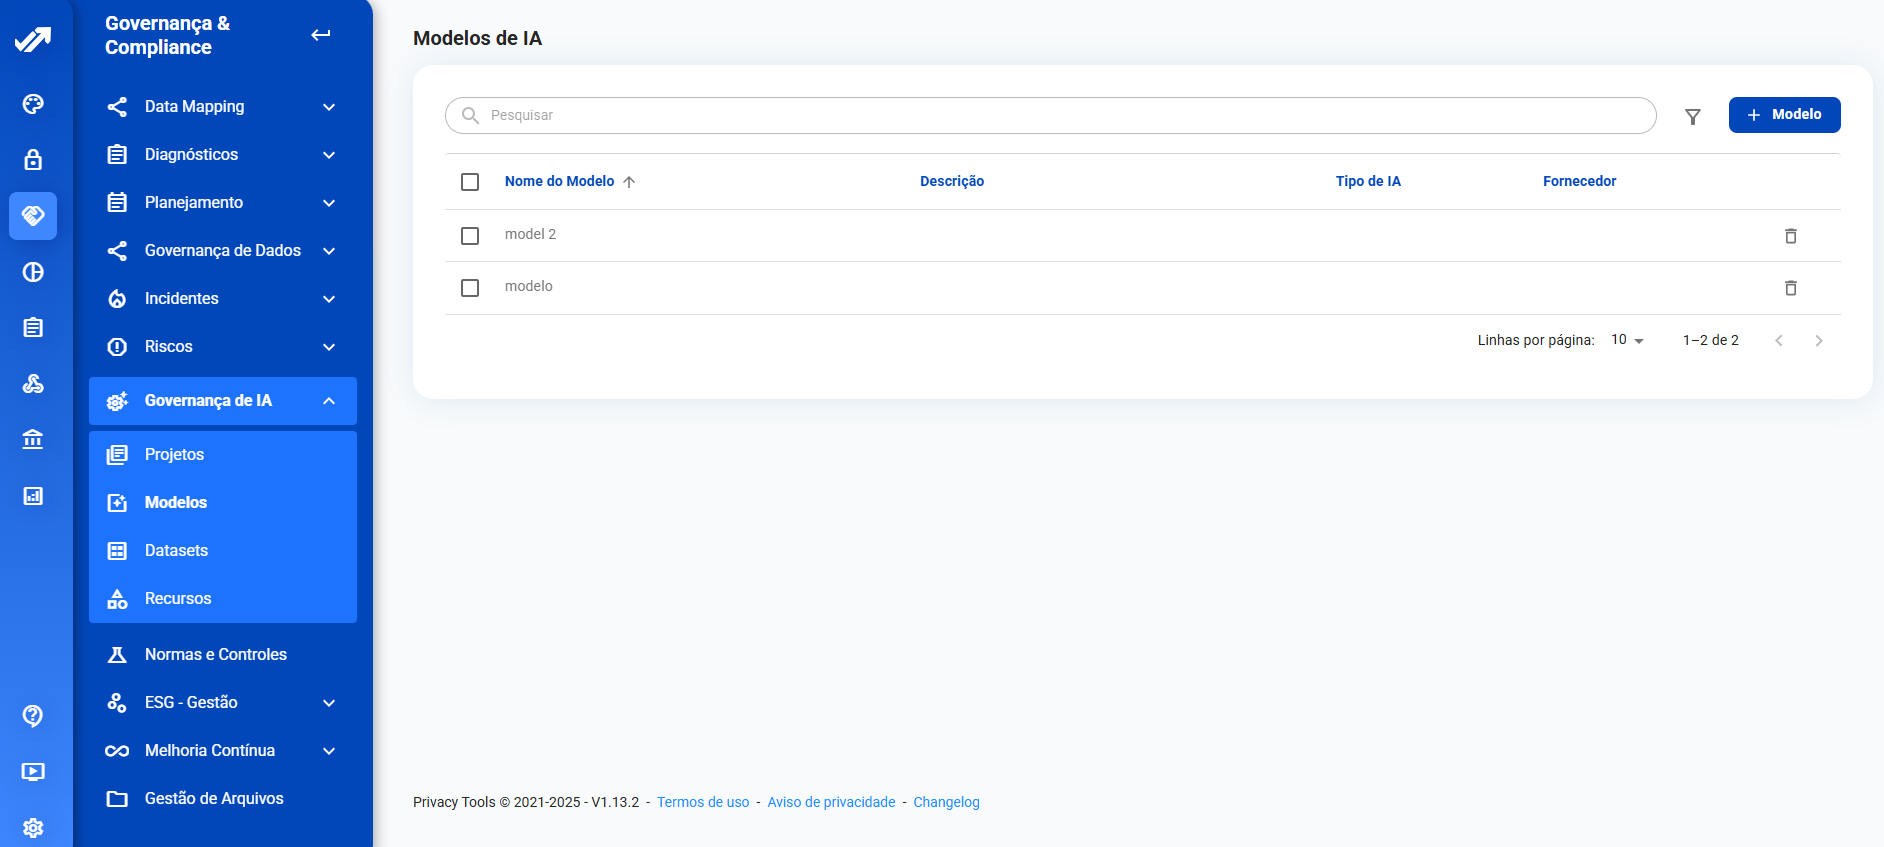The image size is (1884, 847).
Task: Open the help question mark icon in left rail
Action: 33,715
